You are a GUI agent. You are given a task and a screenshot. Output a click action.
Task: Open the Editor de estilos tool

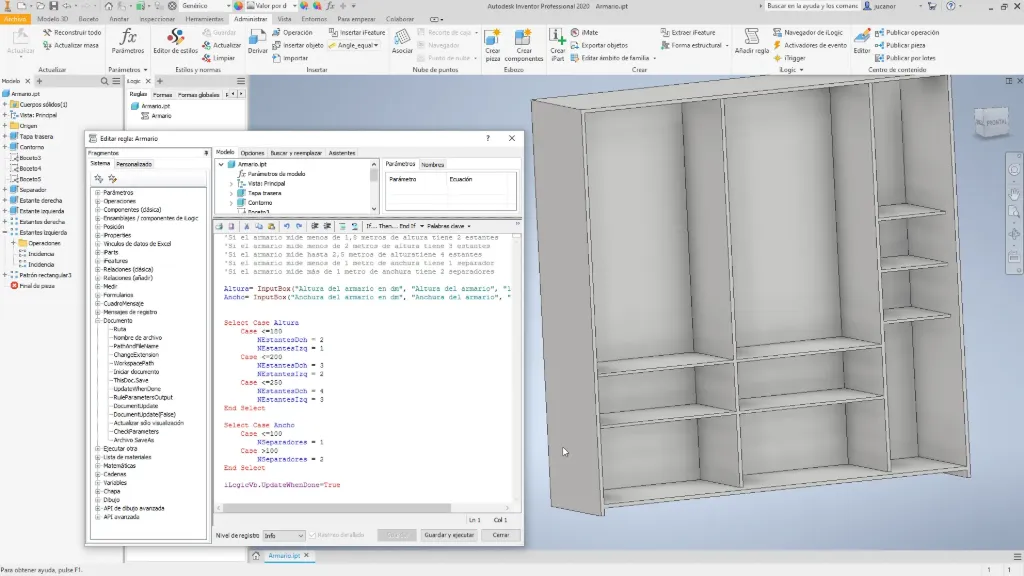pyautogui.click(x=175, y=42)
